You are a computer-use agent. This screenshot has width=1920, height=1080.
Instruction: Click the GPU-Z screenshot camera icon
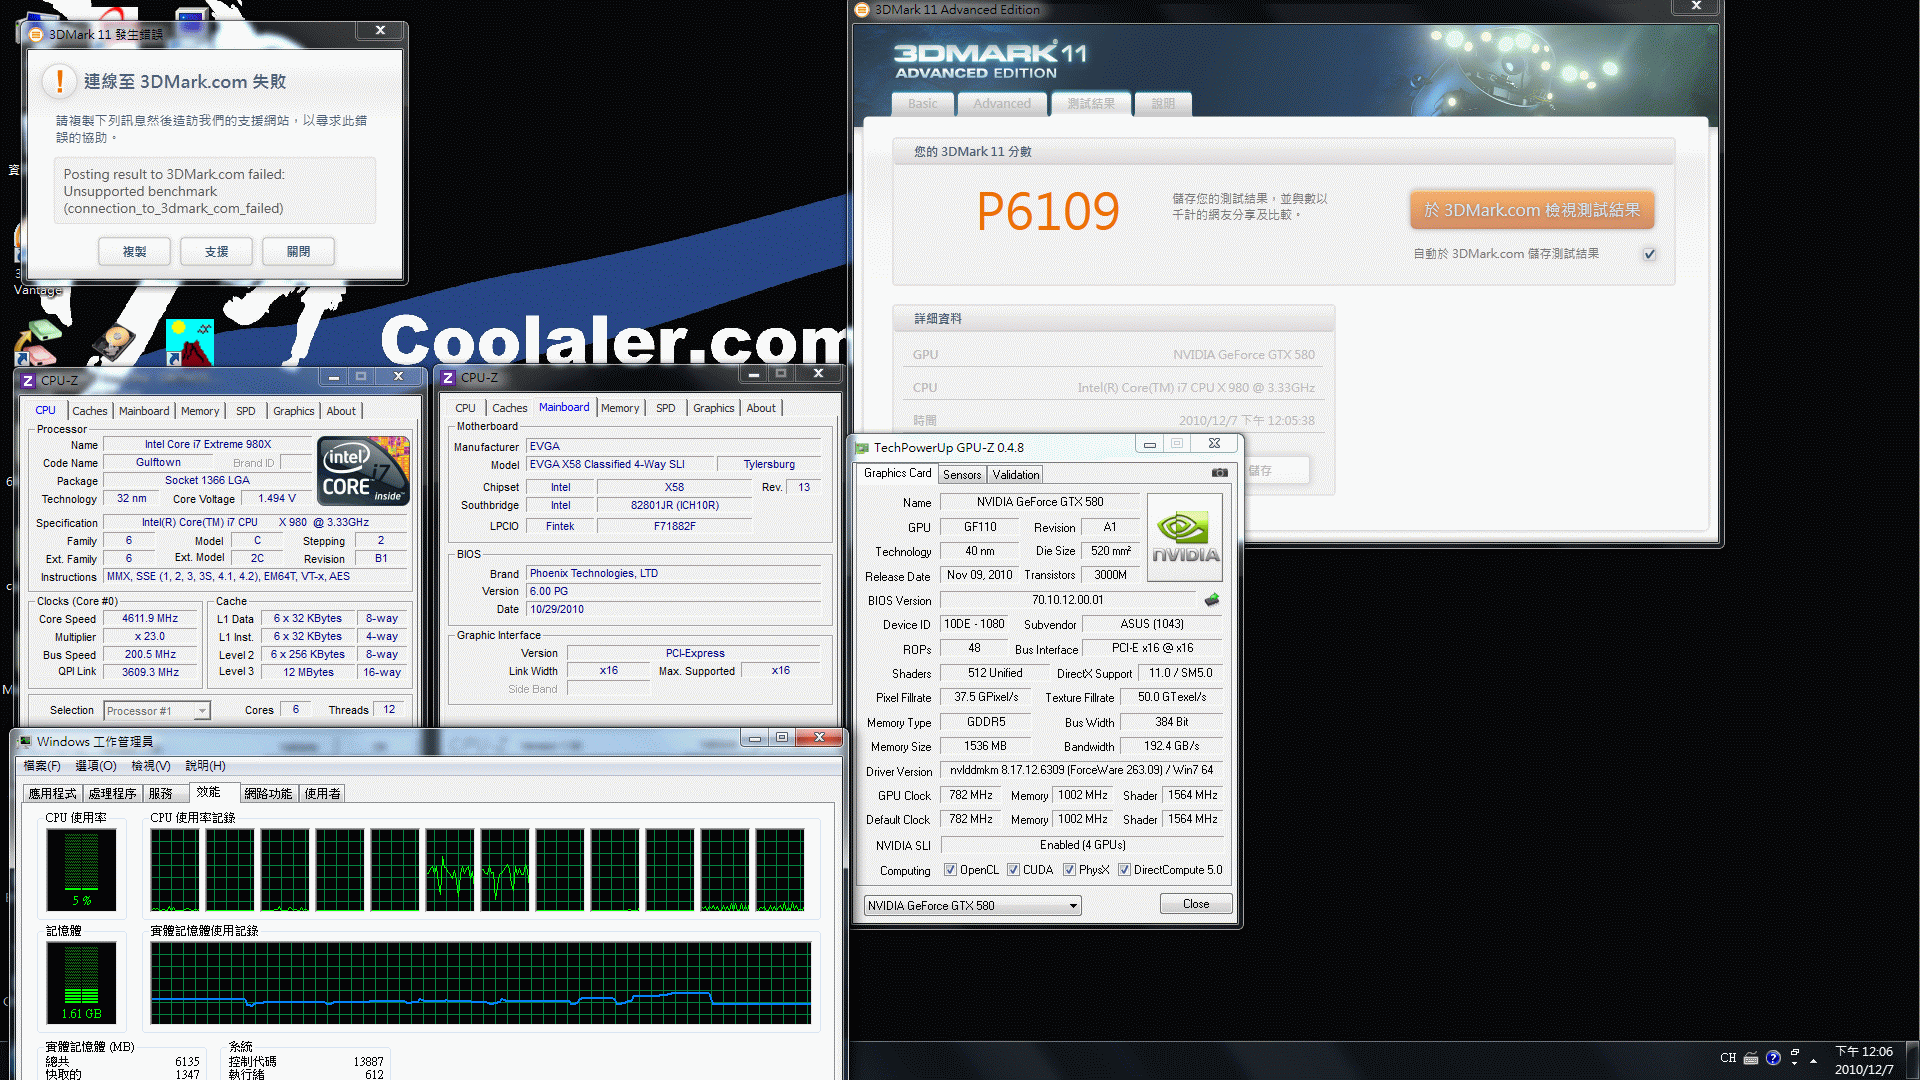1219,473
